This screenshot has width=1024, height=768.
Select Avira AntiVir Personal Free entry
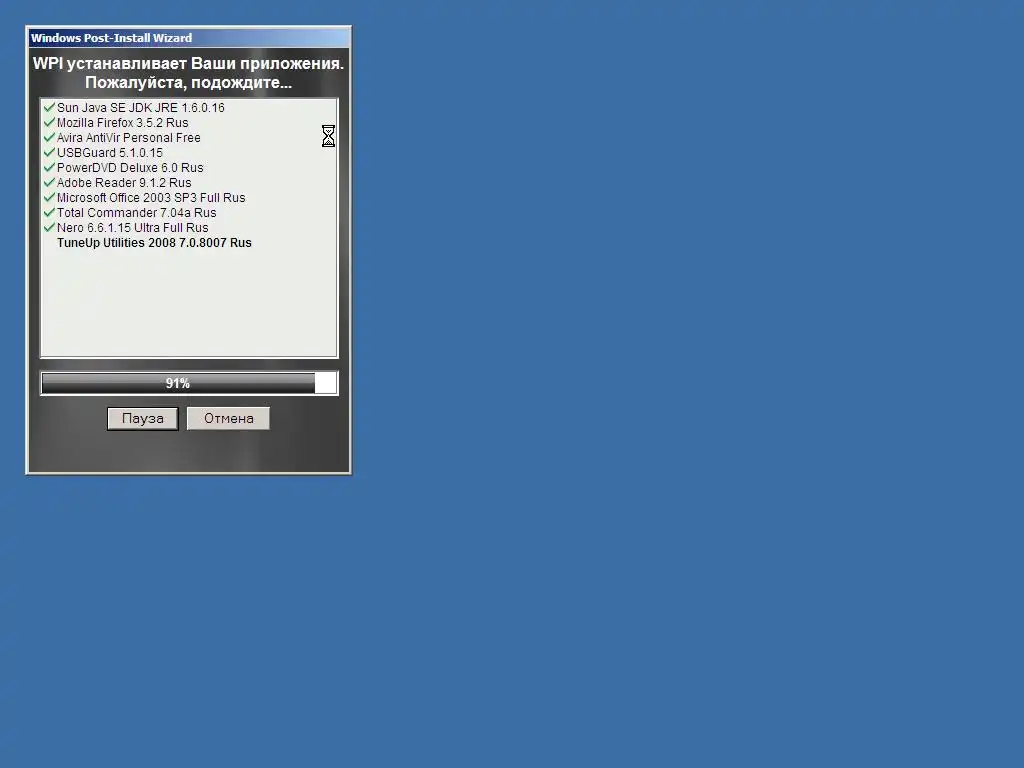129,138
